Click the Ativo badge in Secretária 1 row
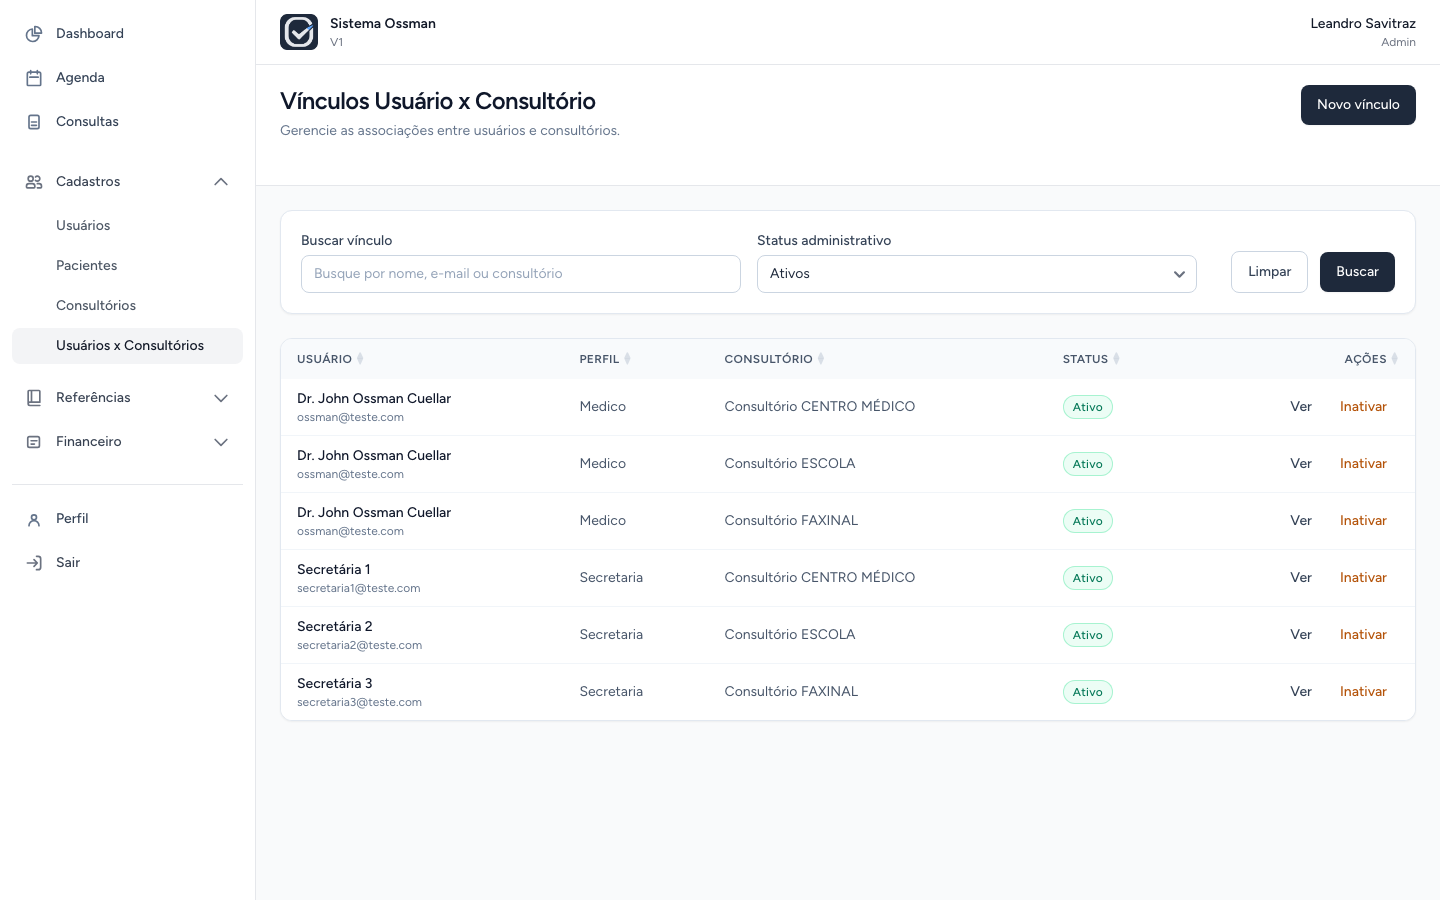The width and height of the screenshot is (1440, 900). pos(1088,578)
